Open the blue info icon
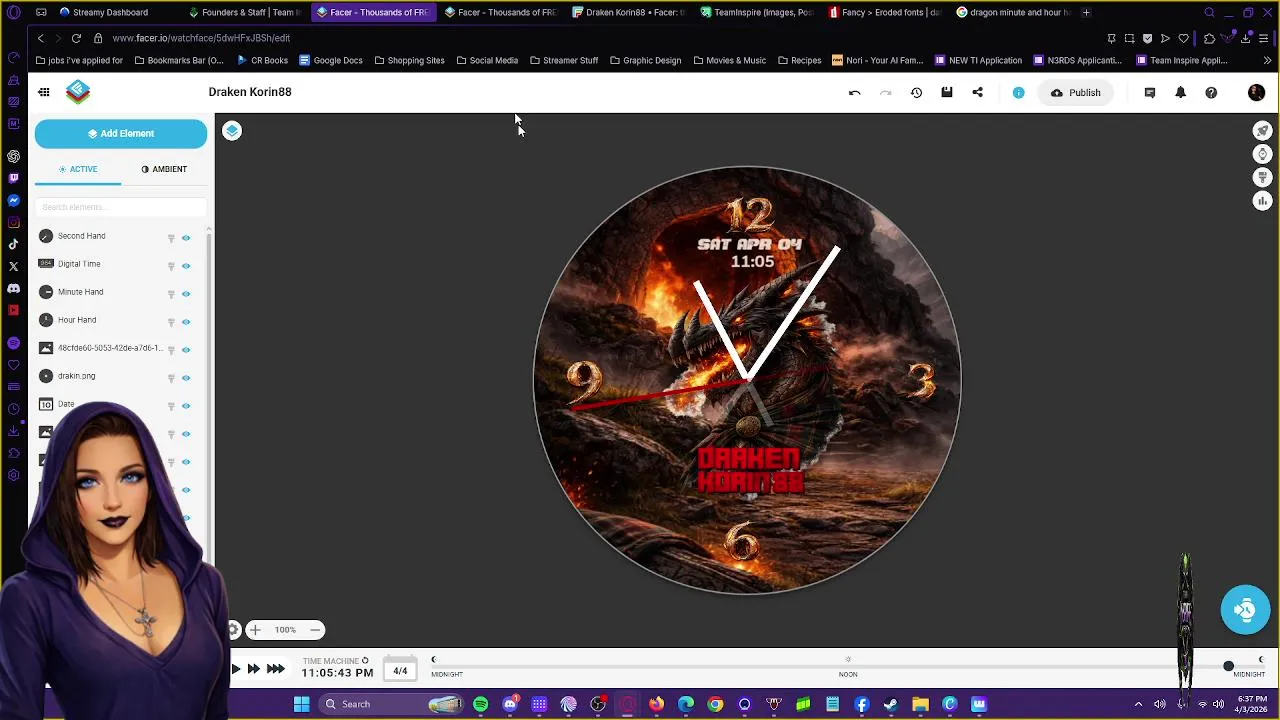This screenshot has height=720, width=1280. point(1018,92)
